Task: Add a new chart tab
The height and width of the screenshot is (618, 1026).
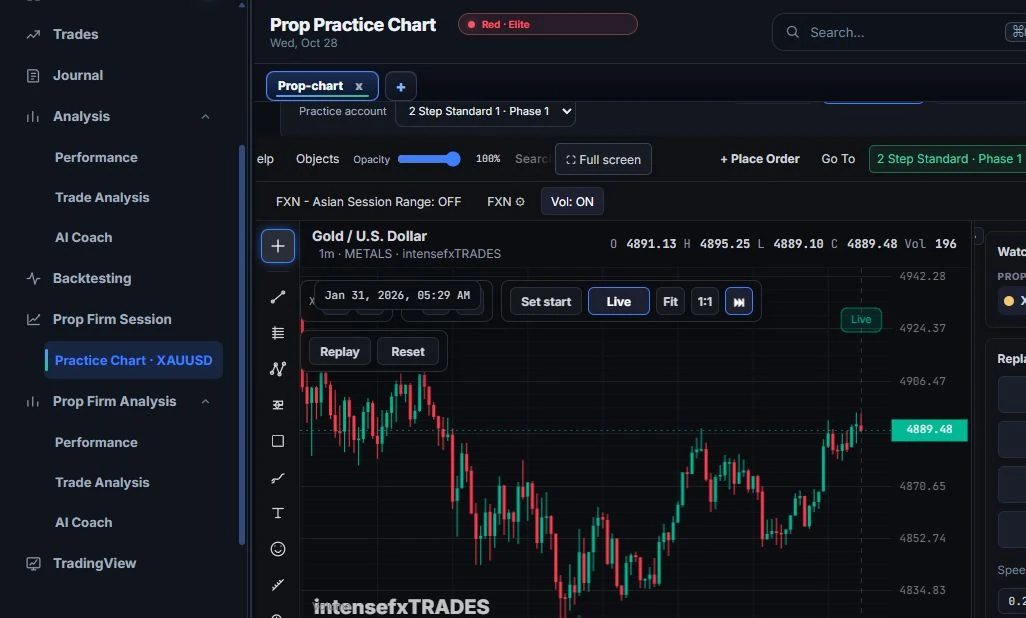Action: coord(401,86)
